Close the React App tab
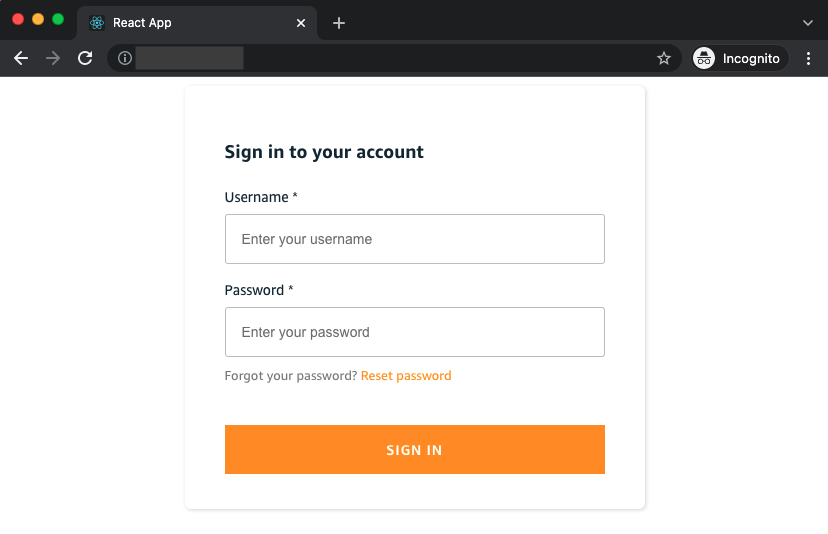Screen dimensions: 828x534 pos(301,23)
